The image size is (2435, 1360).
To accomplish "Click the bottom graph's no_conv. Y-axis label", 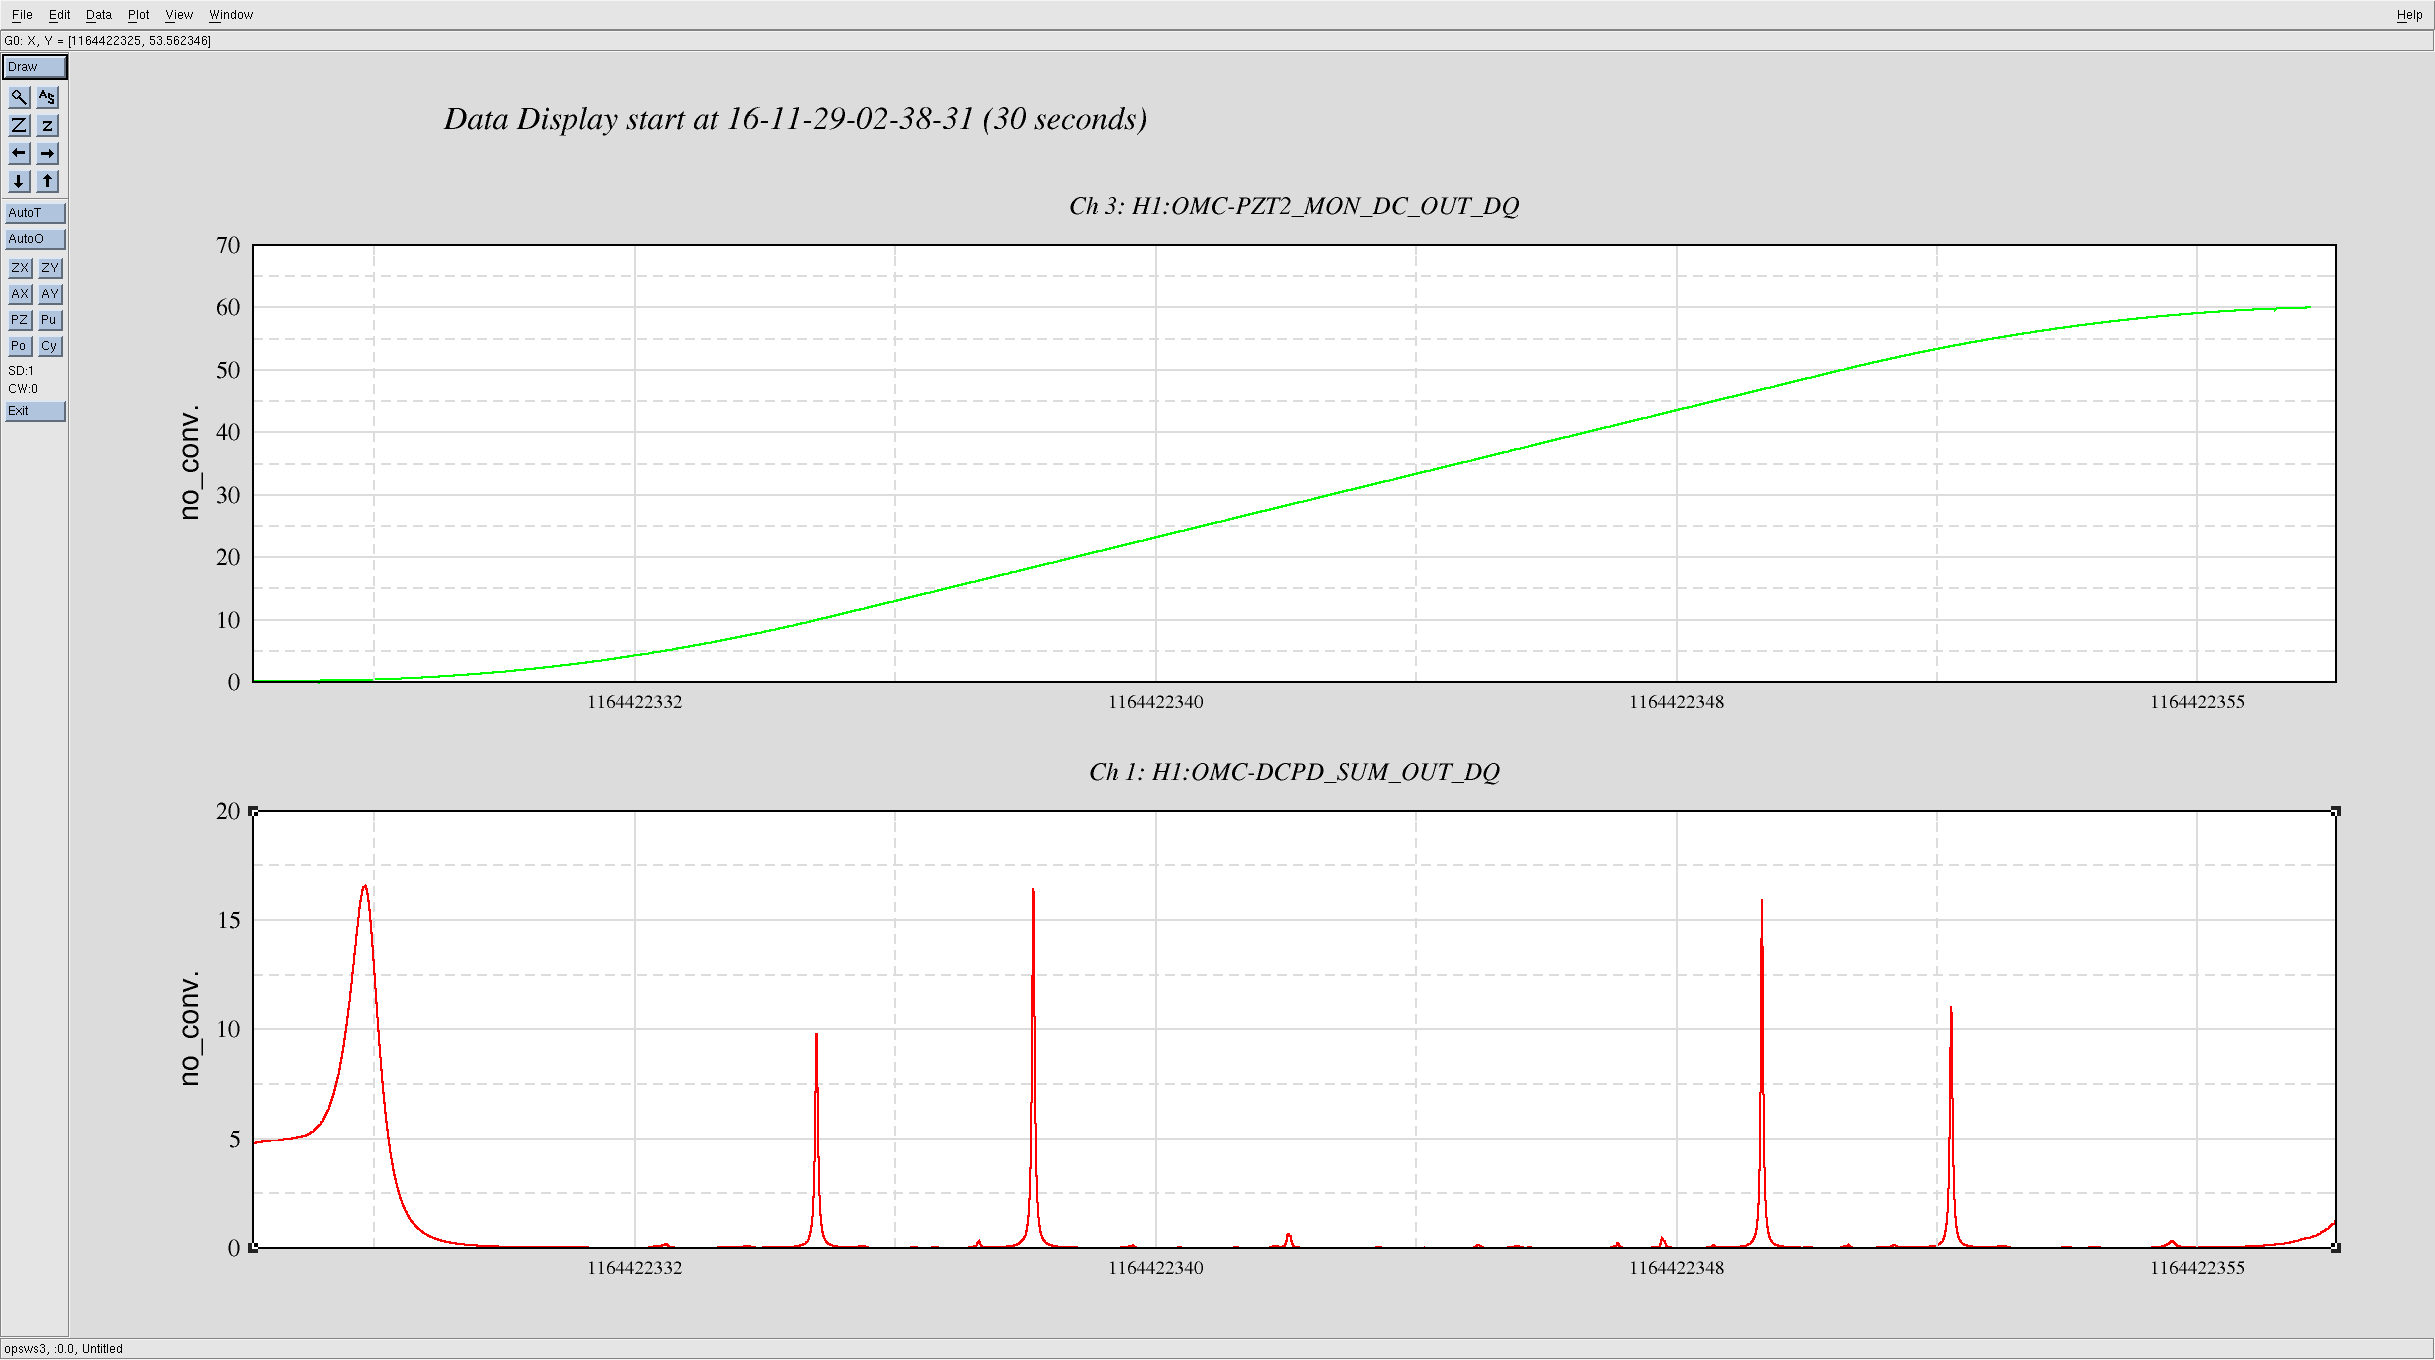I will 189,1029.
